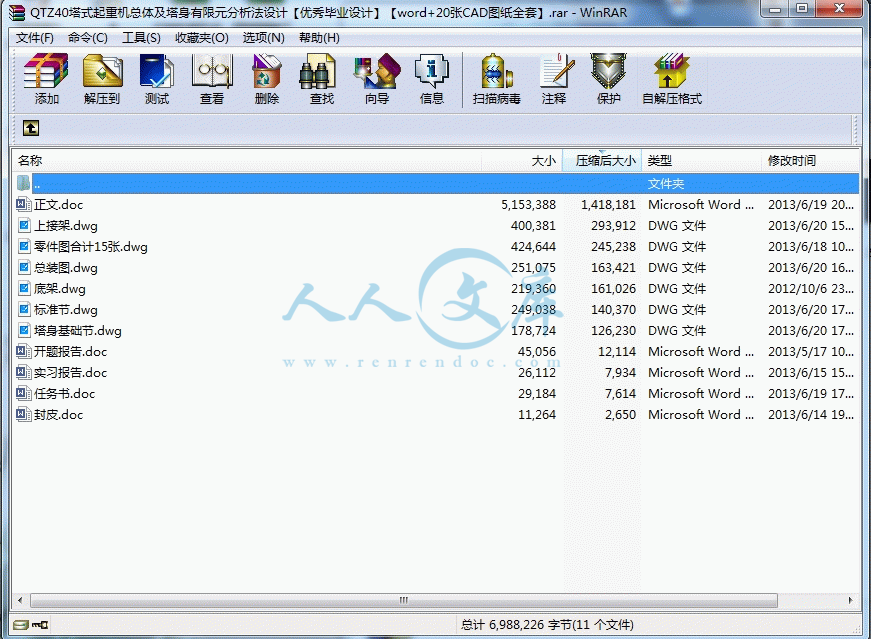Maximize the WinRAR window
The width and height of the screenshot is (871, 639).
(x=802, y=9)
